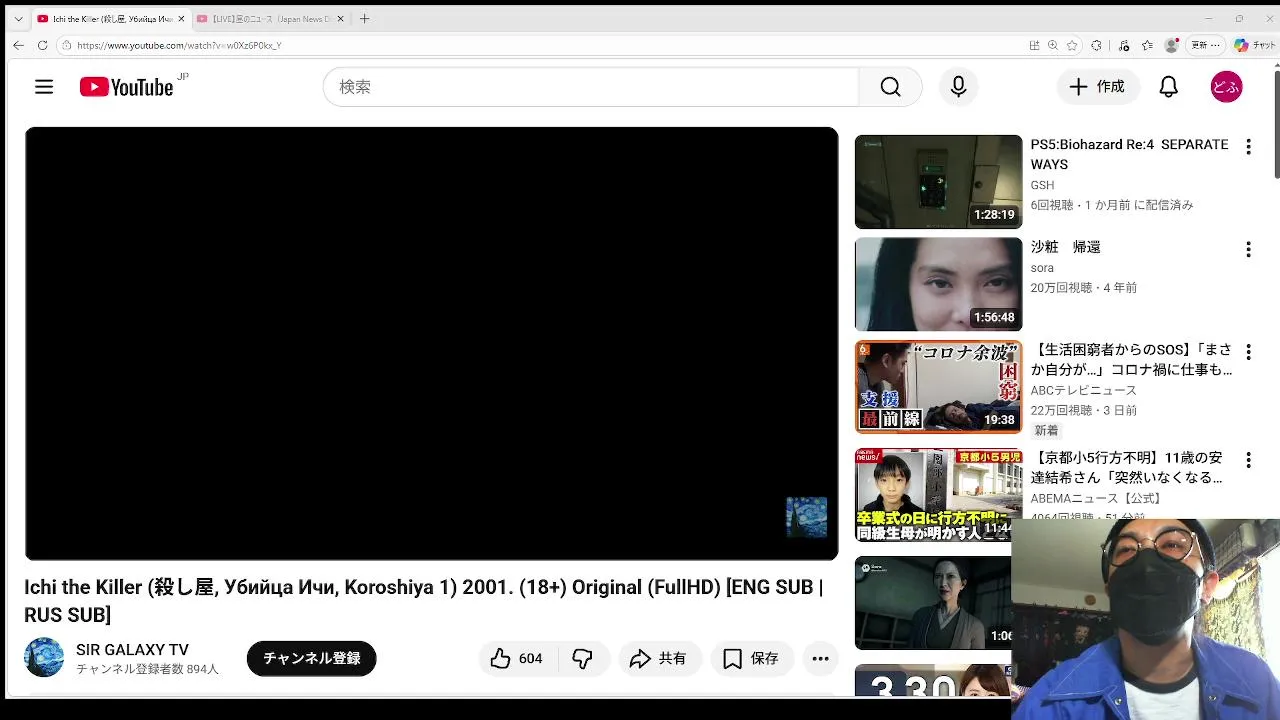Screen dimensions: 1280x720
Task: View site information lock icon
Action: point(66,45)
